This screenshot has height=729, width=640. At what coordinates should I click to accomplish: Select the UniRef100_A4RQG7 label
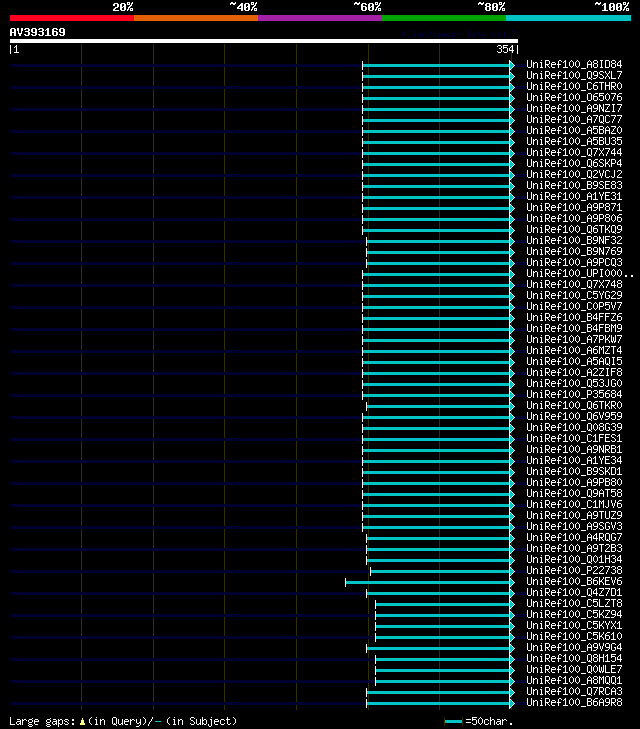574,537
